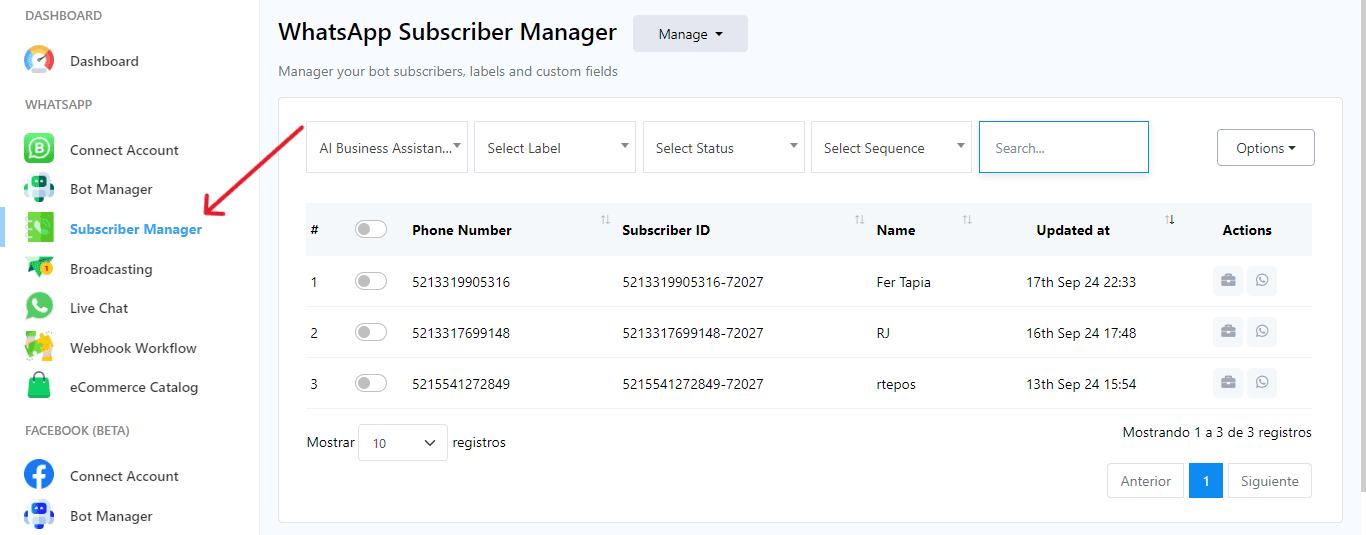Viewport: 1366px width, 535px height.
Task: Open the eCommerce Catalog shopping bag icon
Action: coord(39,387)
